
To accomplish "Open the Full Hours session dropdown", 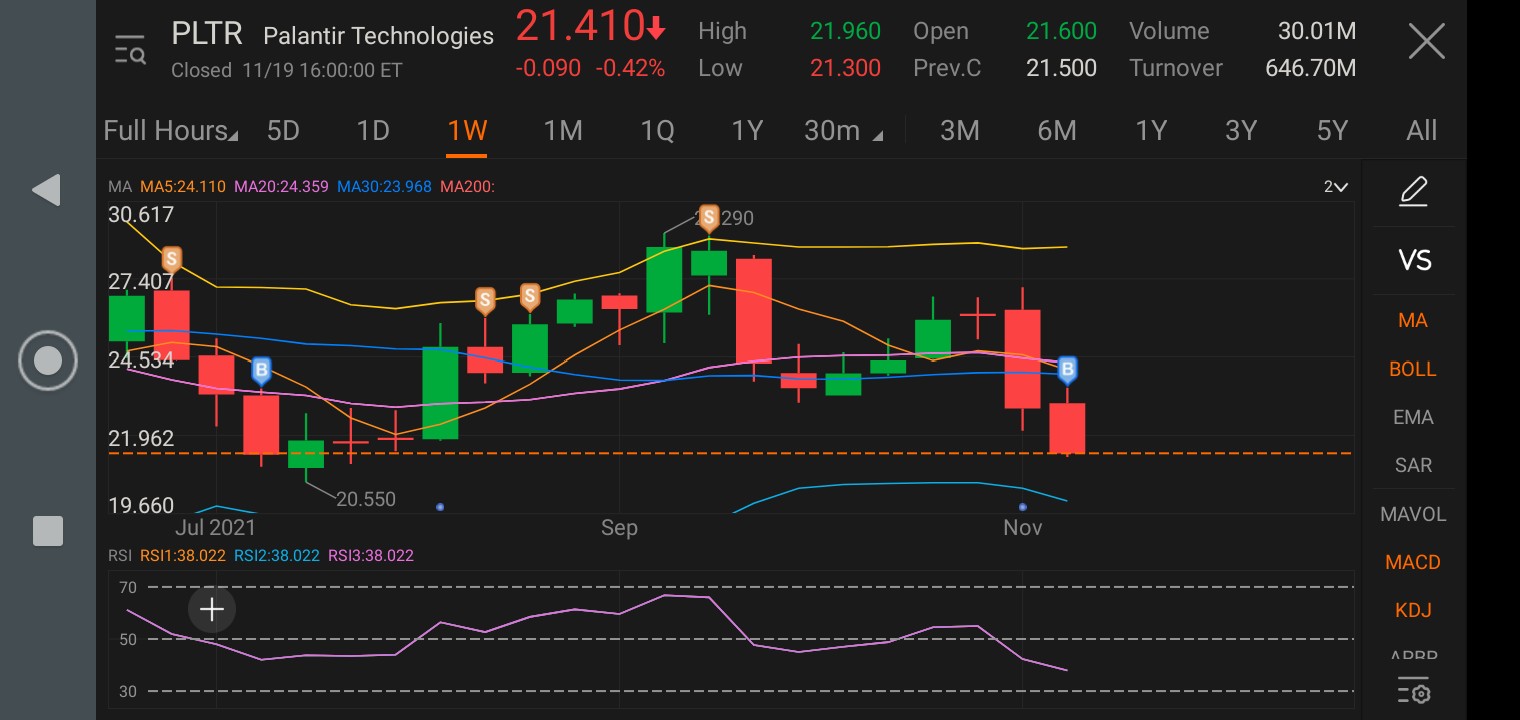I will pyautogui.click(x=171, y=131).
